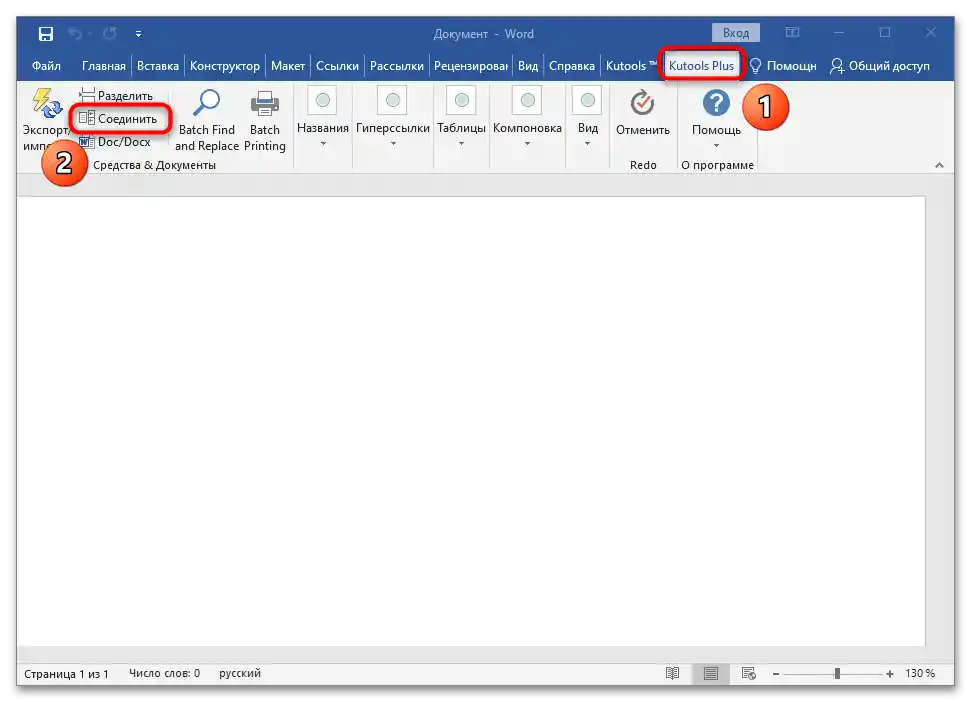
Task: Open the Файл tab
Action: tap(46, 66)
